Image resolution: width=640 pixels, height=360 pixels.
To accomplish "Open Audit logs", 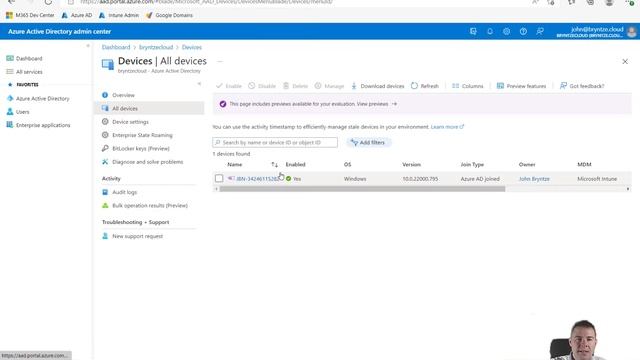I will (124, 192).
